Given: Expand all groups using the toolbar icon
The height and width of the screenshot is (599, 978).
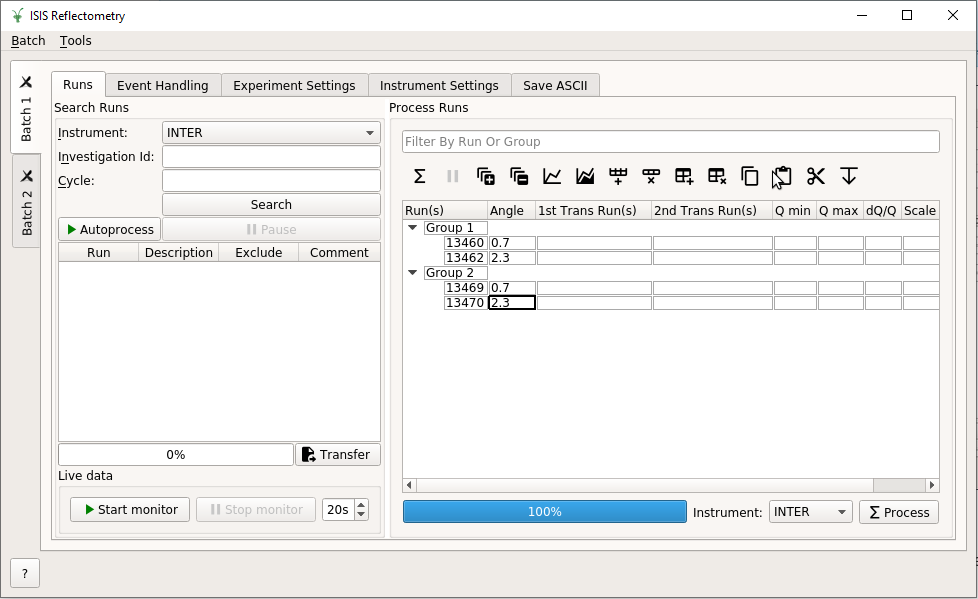Looking at the screenshot, I should pos(486,176).
